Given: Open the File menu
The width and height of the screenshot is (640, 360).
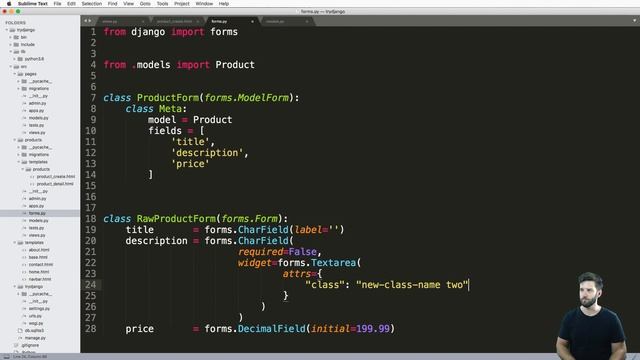Looking at the screenshot, I should (58, 4).
